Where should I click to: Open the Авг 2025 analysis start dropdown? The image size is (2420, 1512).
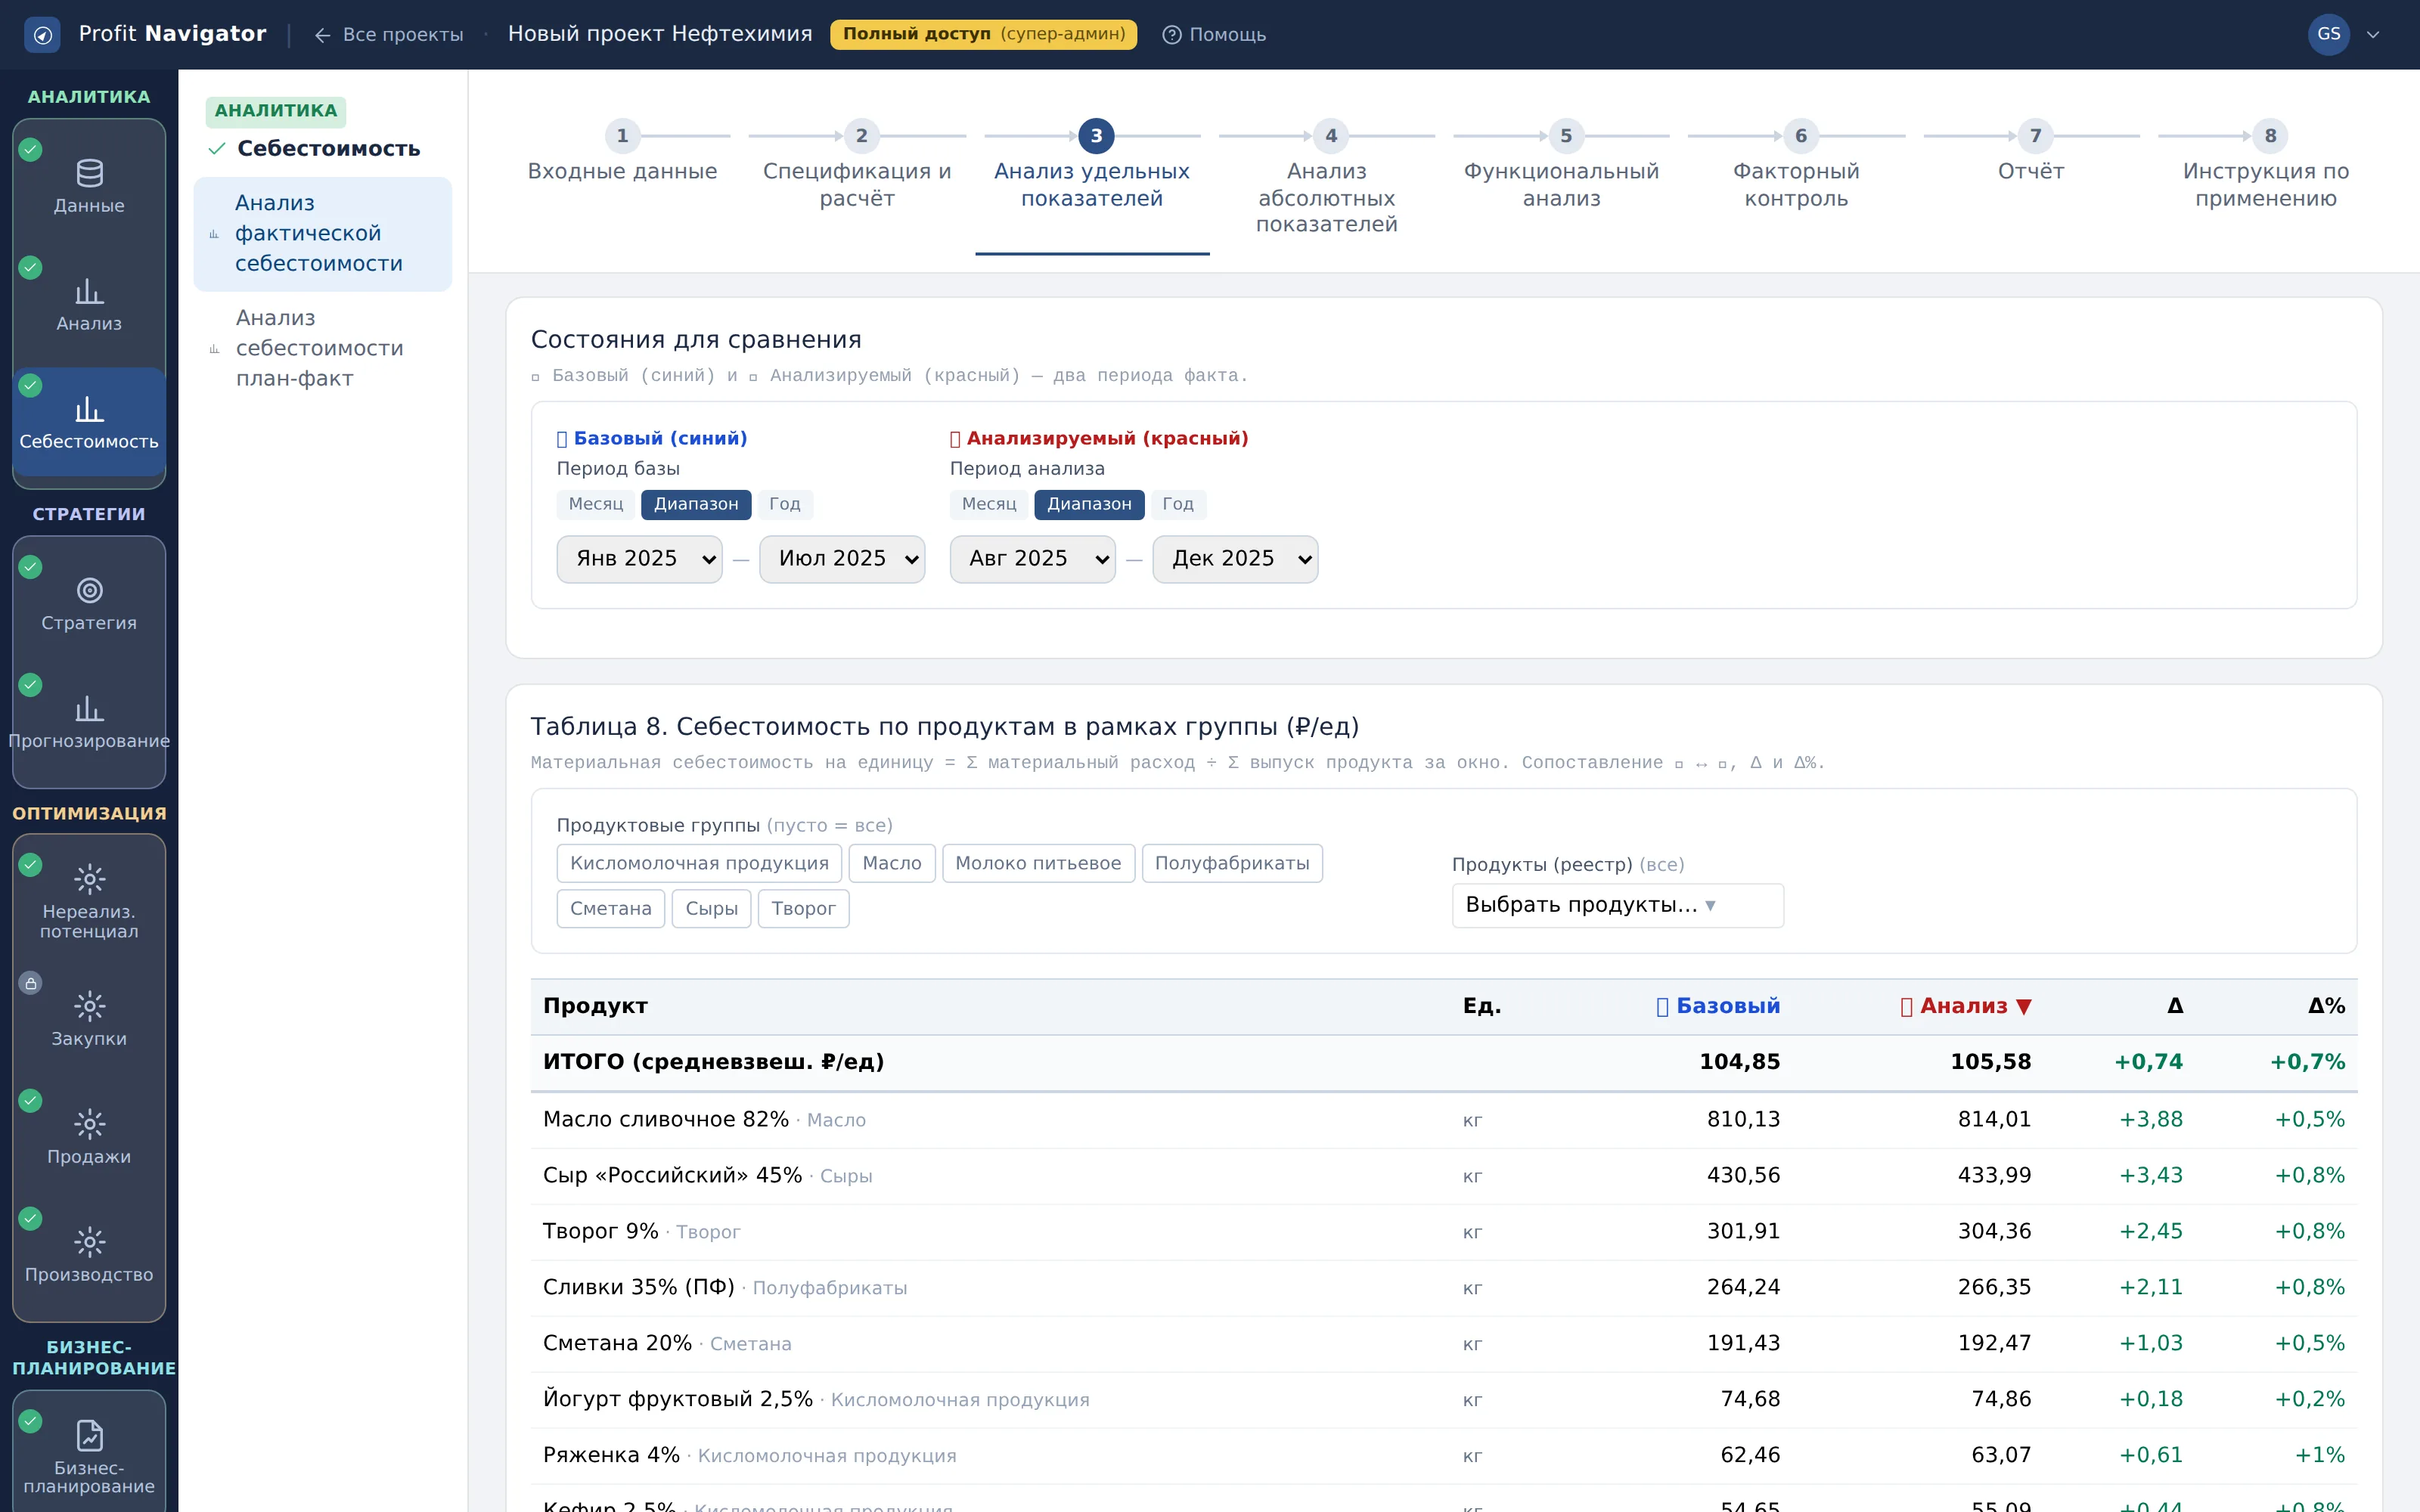tap(1032, 559)
